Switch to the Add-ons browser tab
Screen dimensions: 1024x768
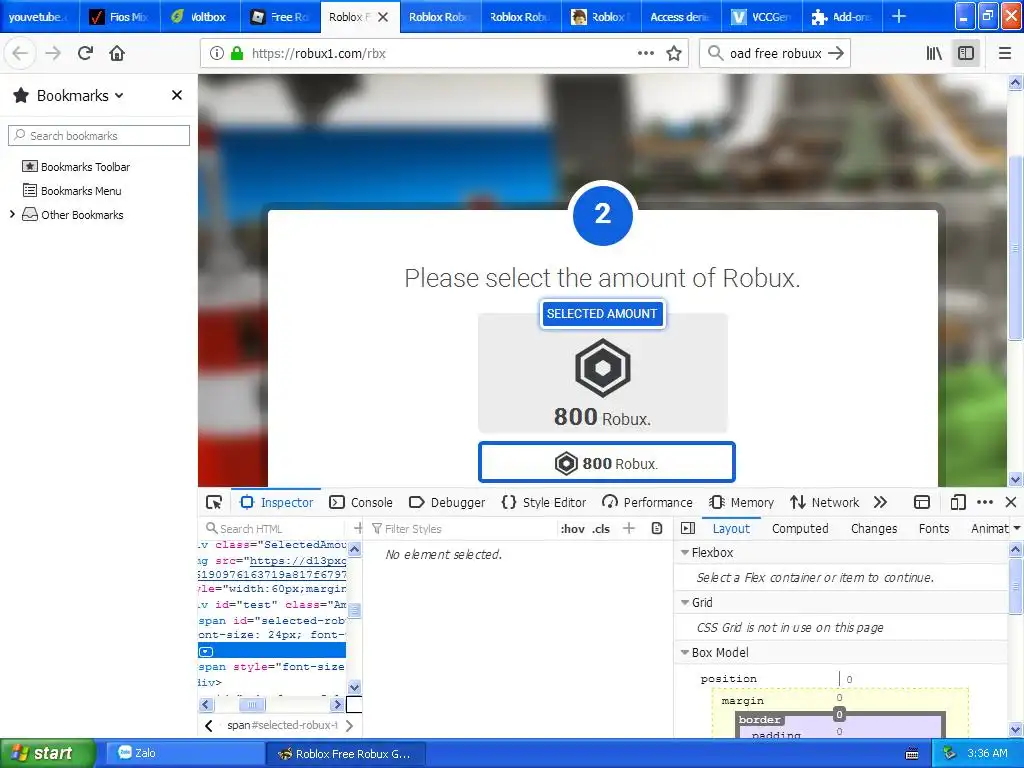coord(842,16)
